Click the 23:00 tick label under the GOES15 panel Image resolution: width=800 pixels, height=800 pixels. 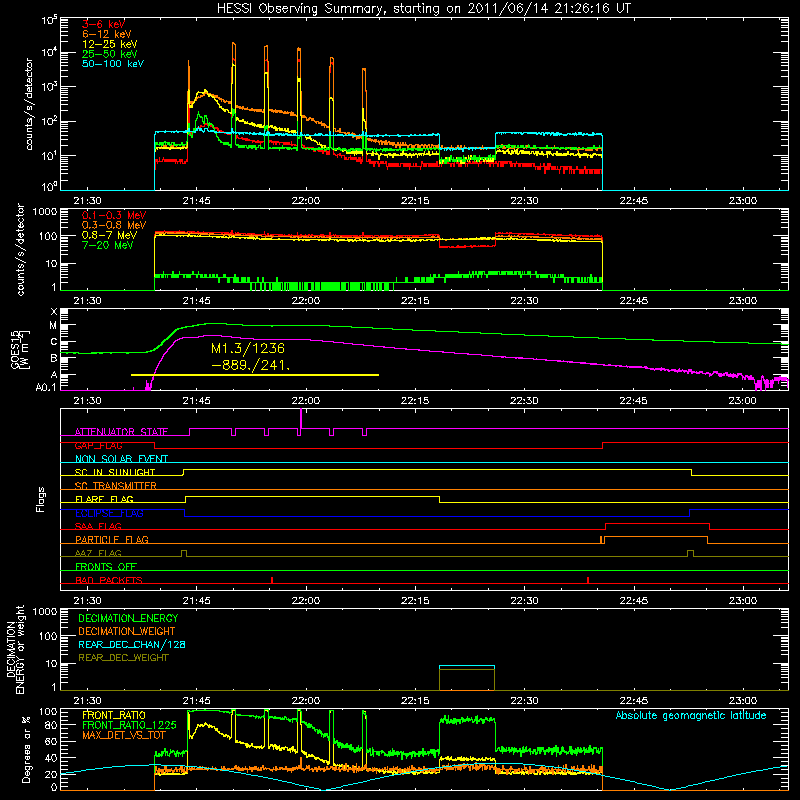(x=742, y=401)
